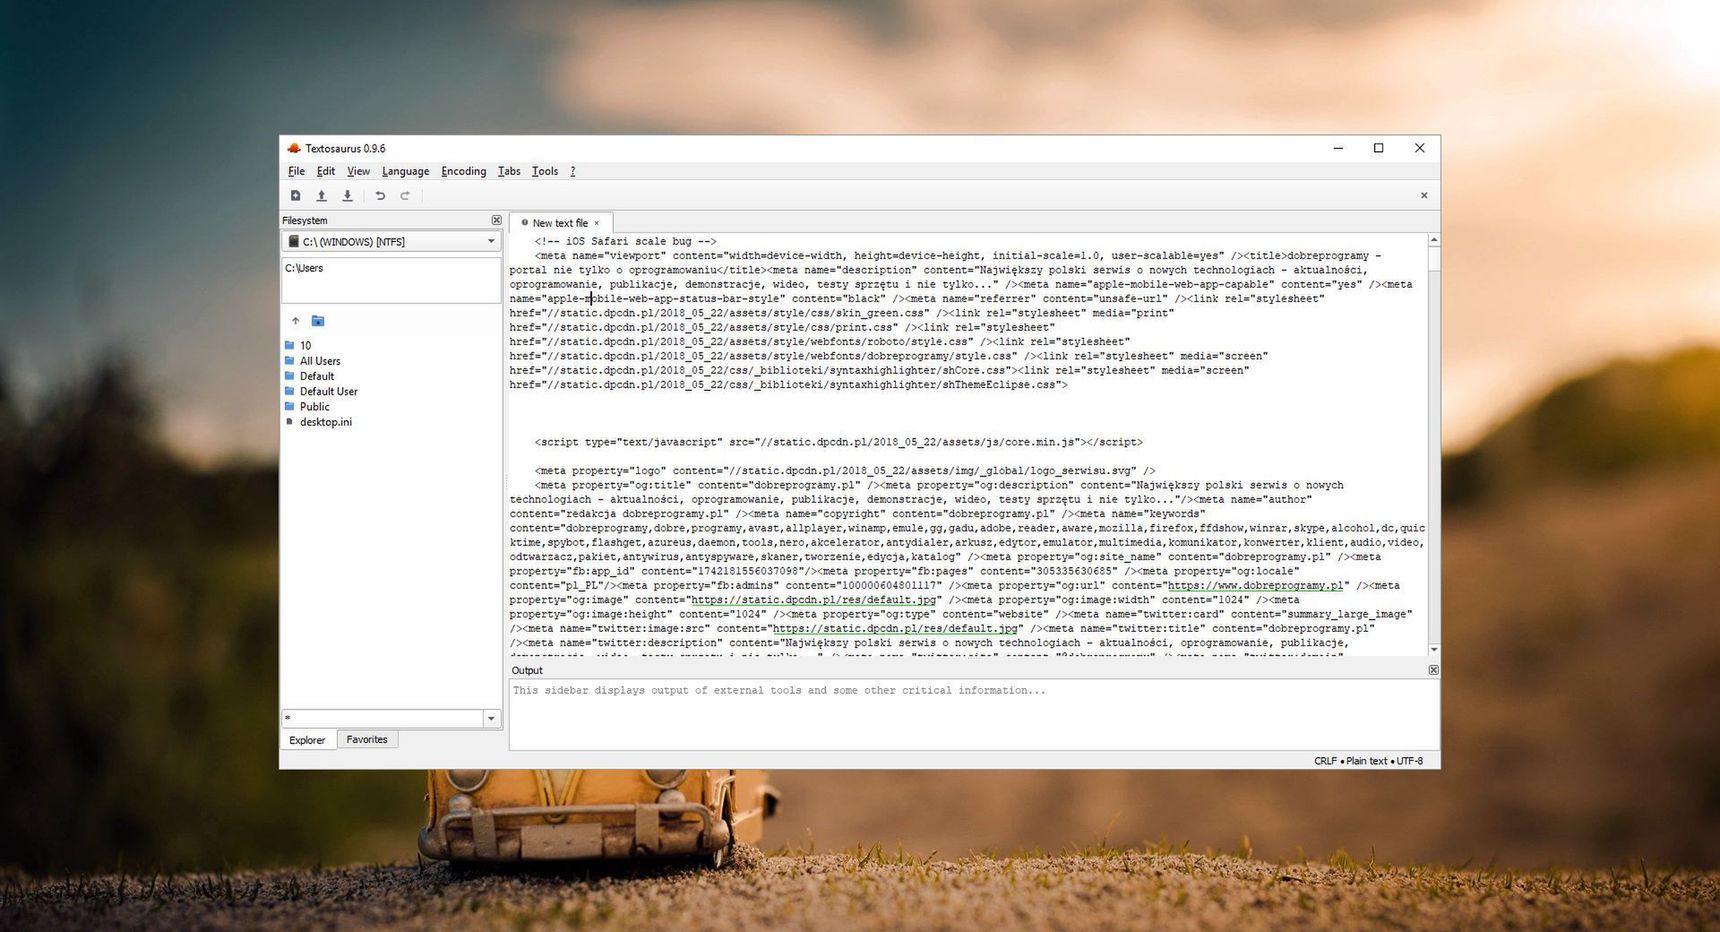Switch to the Explorer tab

(x=307, y=740)
